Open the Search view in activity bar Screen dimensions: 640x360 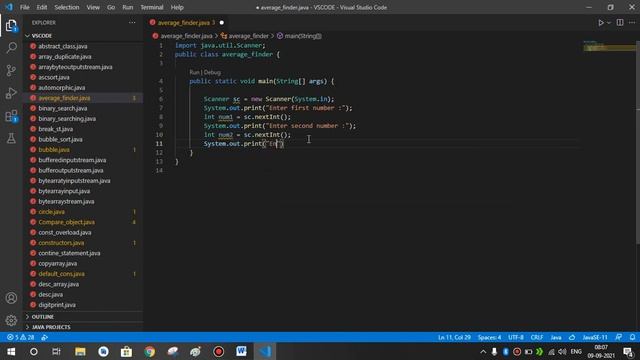pyautogui.click(x=11, y=48)
